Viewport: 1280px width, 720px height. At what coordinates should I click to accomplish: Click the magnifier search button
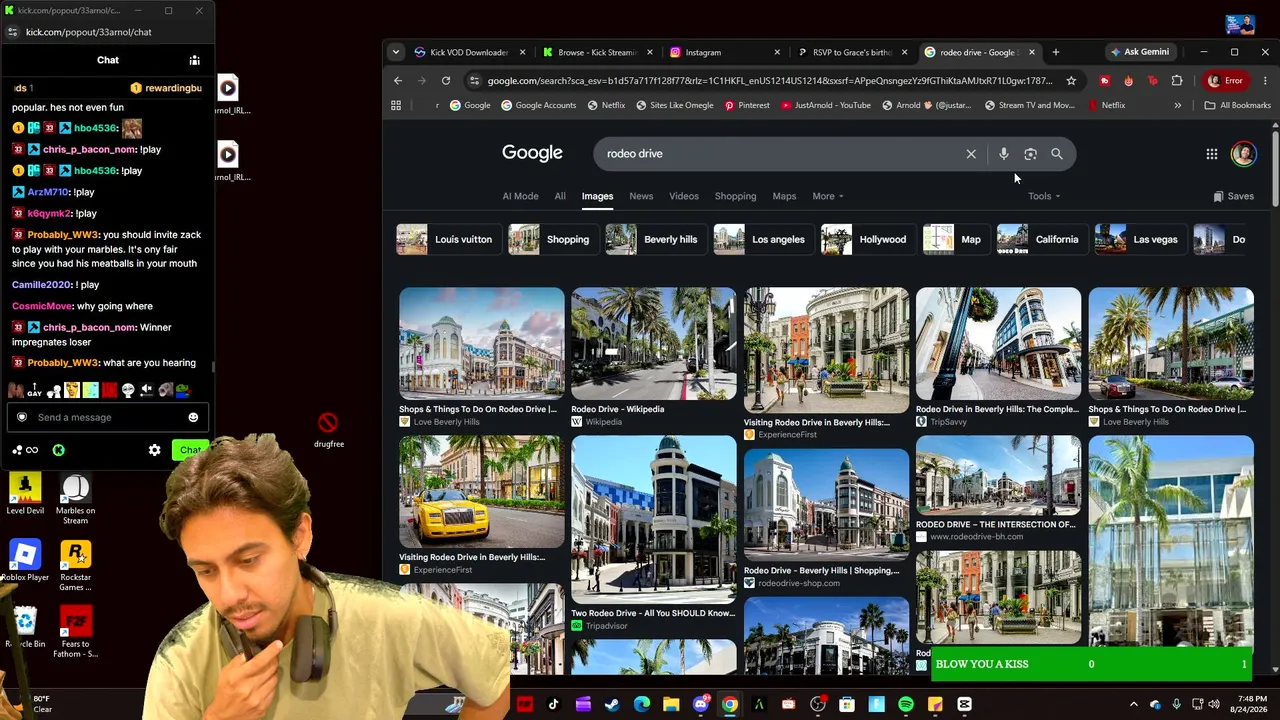click(1057, 154)
